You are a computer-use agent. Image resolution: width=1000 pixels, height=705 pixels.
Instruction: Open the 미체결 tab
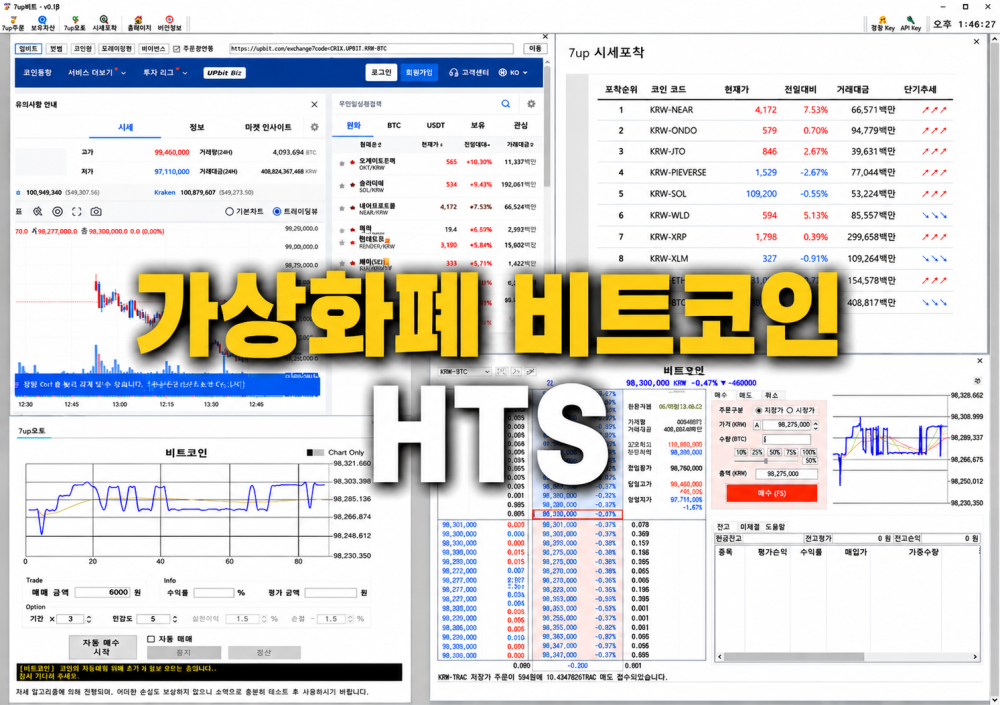[x=749, y=527]
